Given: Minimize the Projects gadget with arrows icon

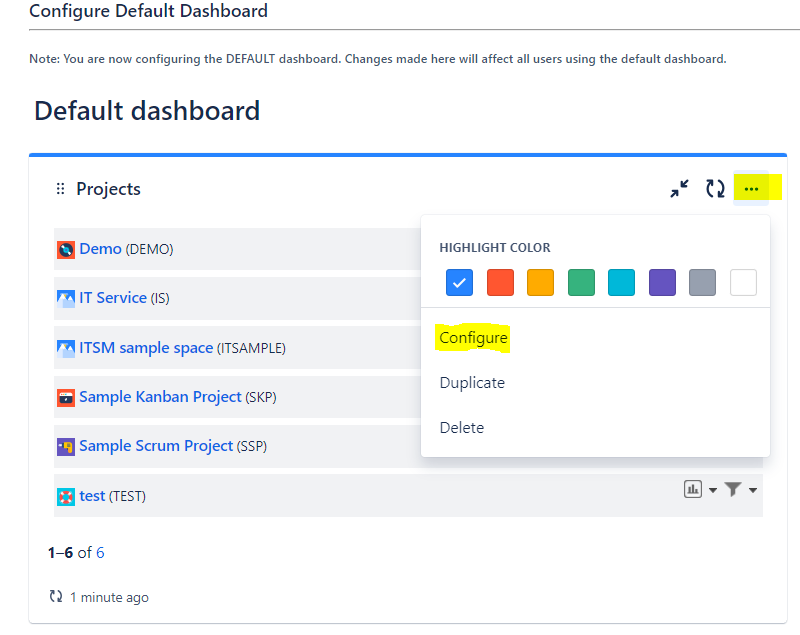Looking at the screenshot, I should [680, 189].
